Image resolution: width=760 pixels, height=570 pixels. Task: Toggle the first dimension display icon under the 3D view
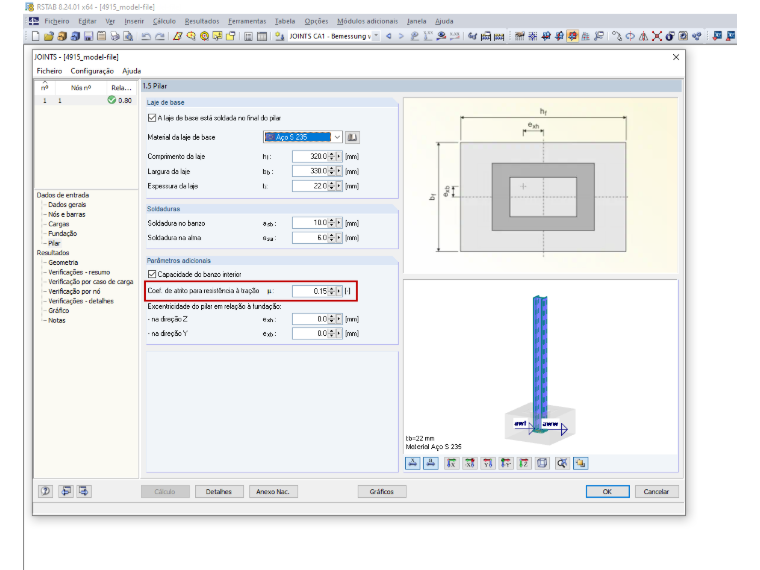tap(412, 463)
